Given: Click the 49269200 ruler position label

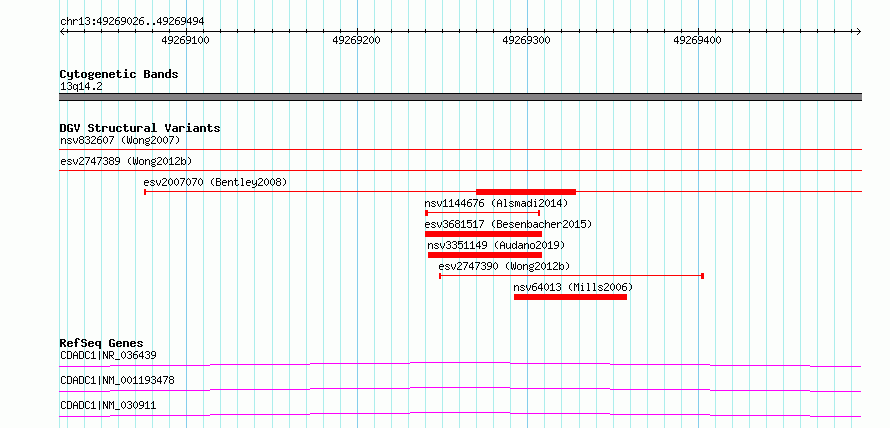Looking at the screenshot, I should click(x=356, y=40).
